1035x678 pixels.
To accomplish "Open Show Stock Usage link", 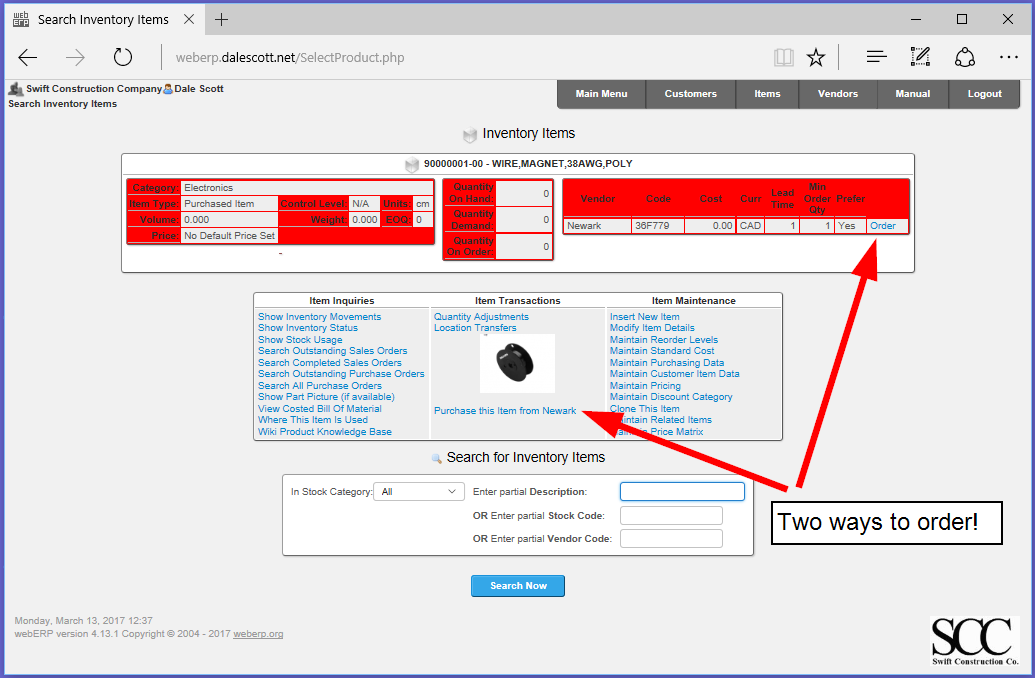I will point(300,339).
